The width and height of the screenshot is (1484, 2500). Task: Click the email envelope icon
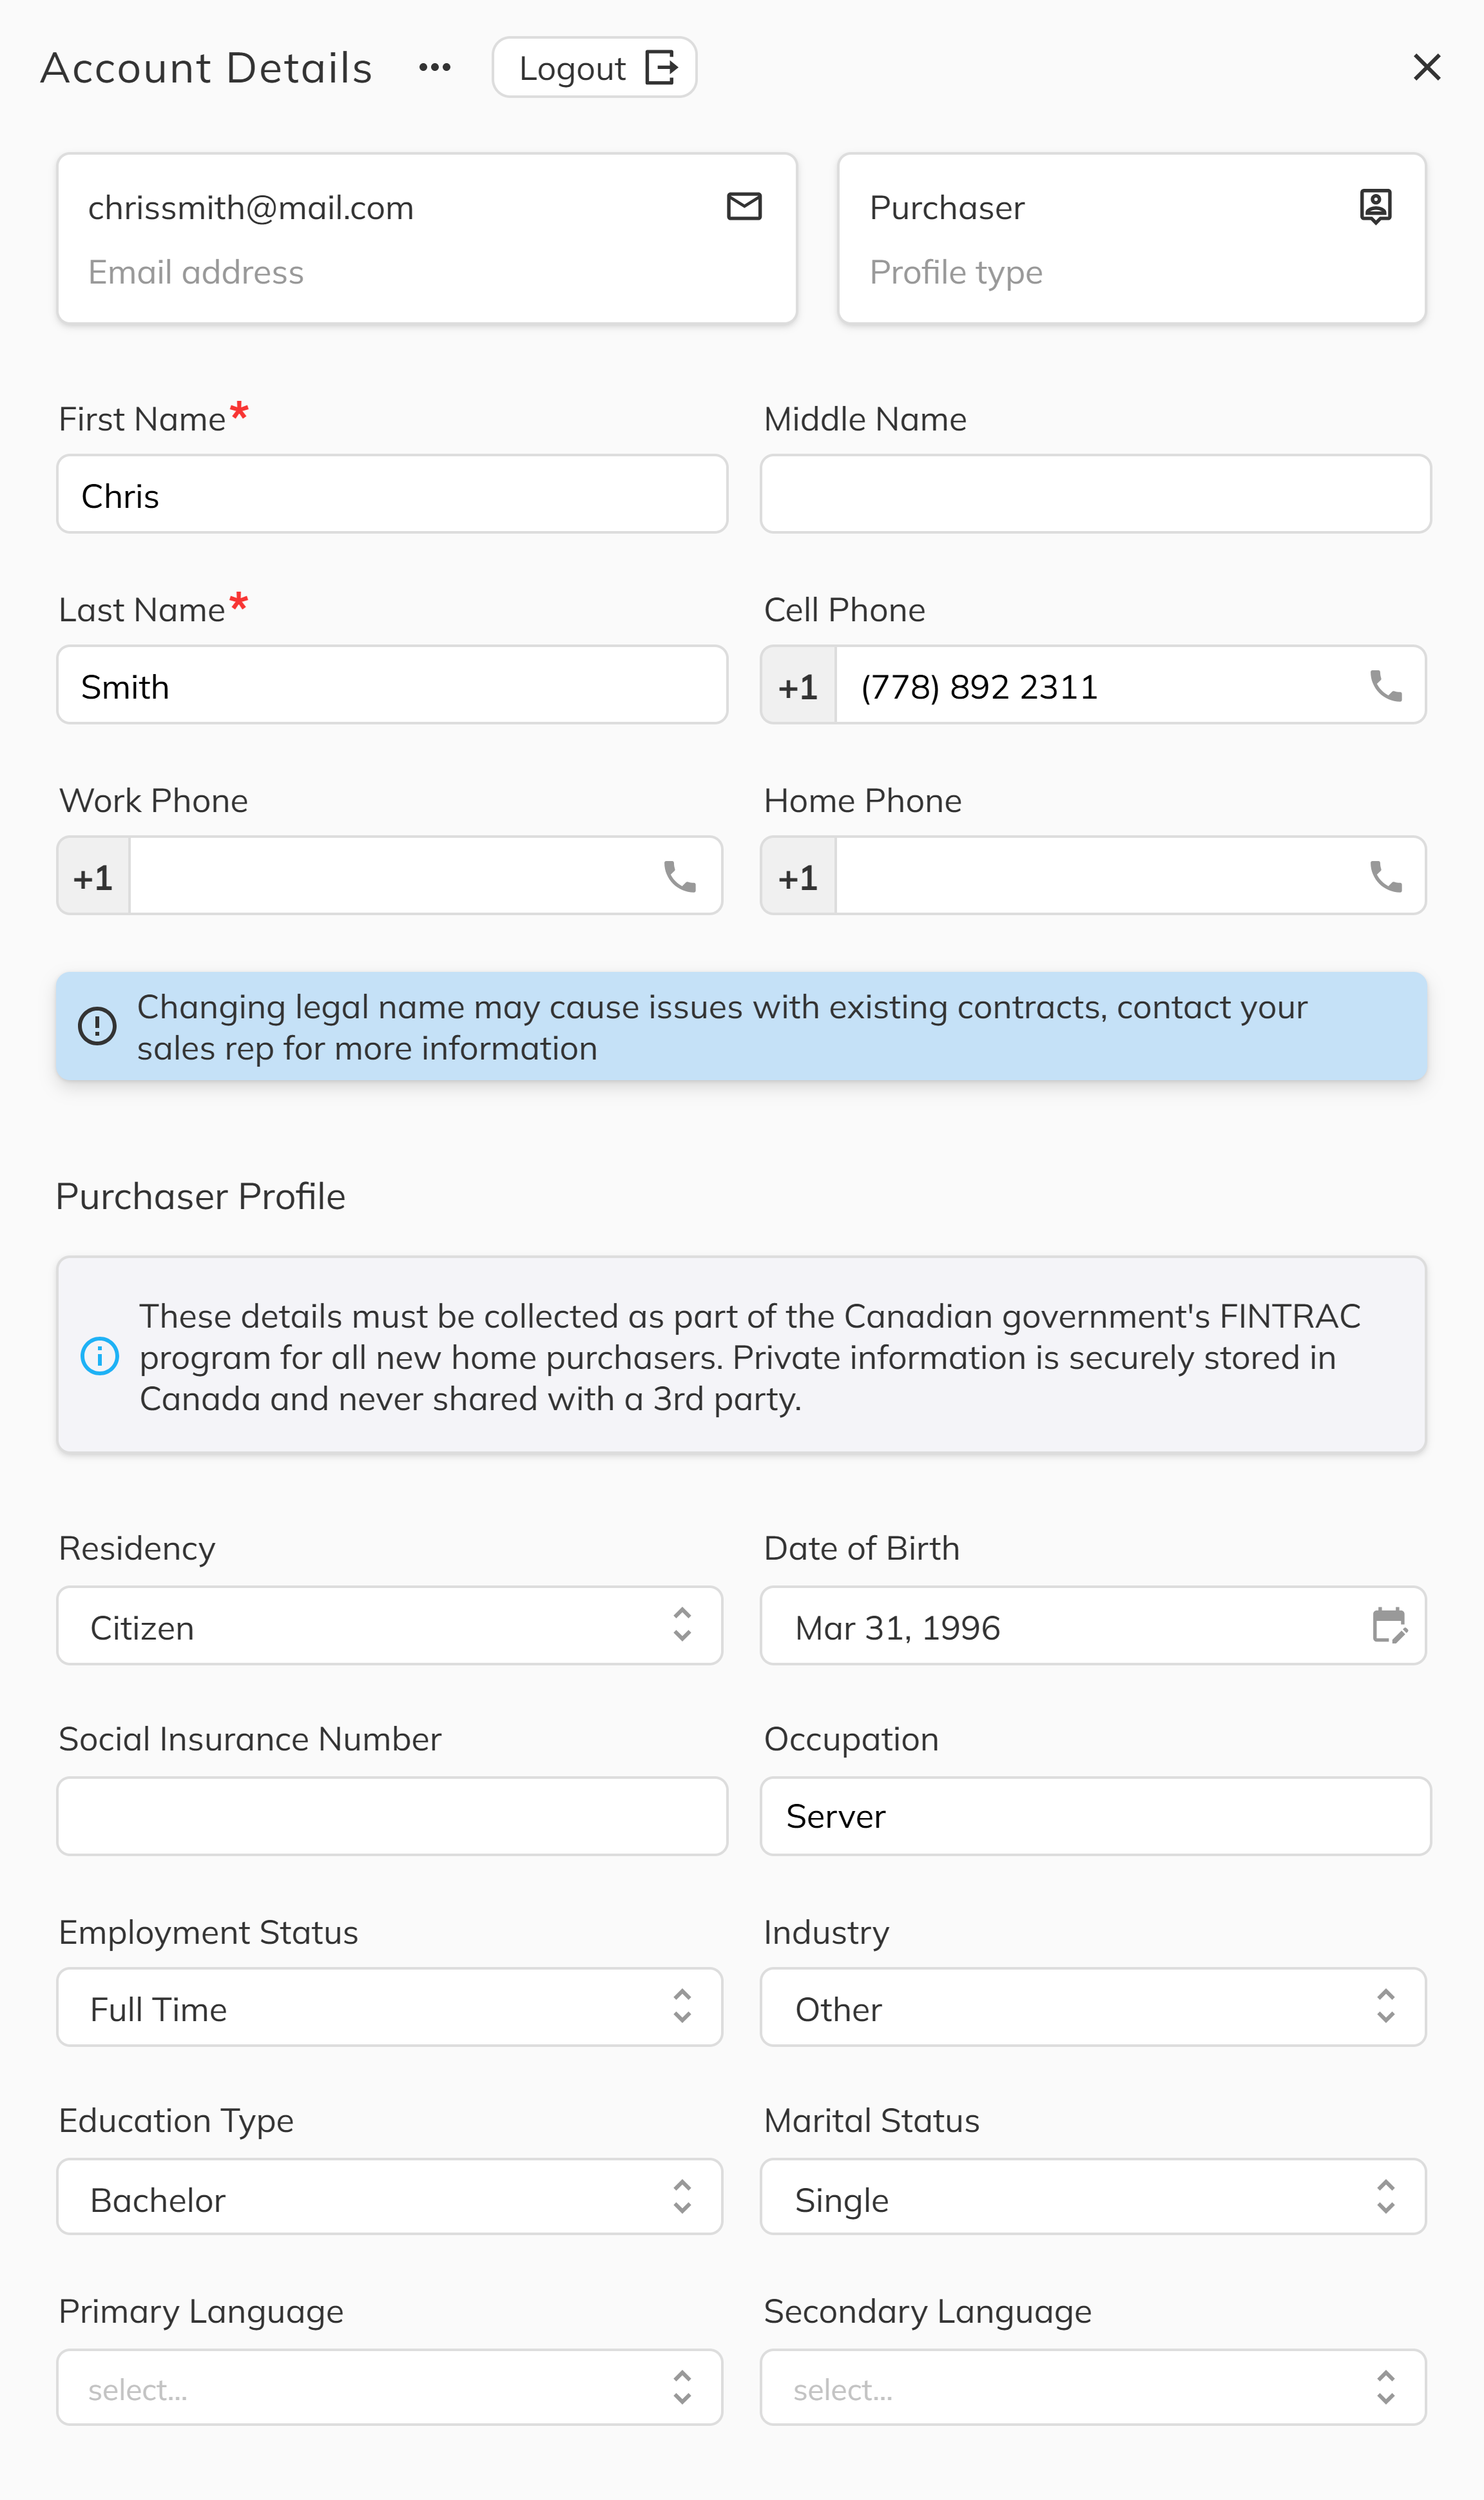click(x=744, y=207)
